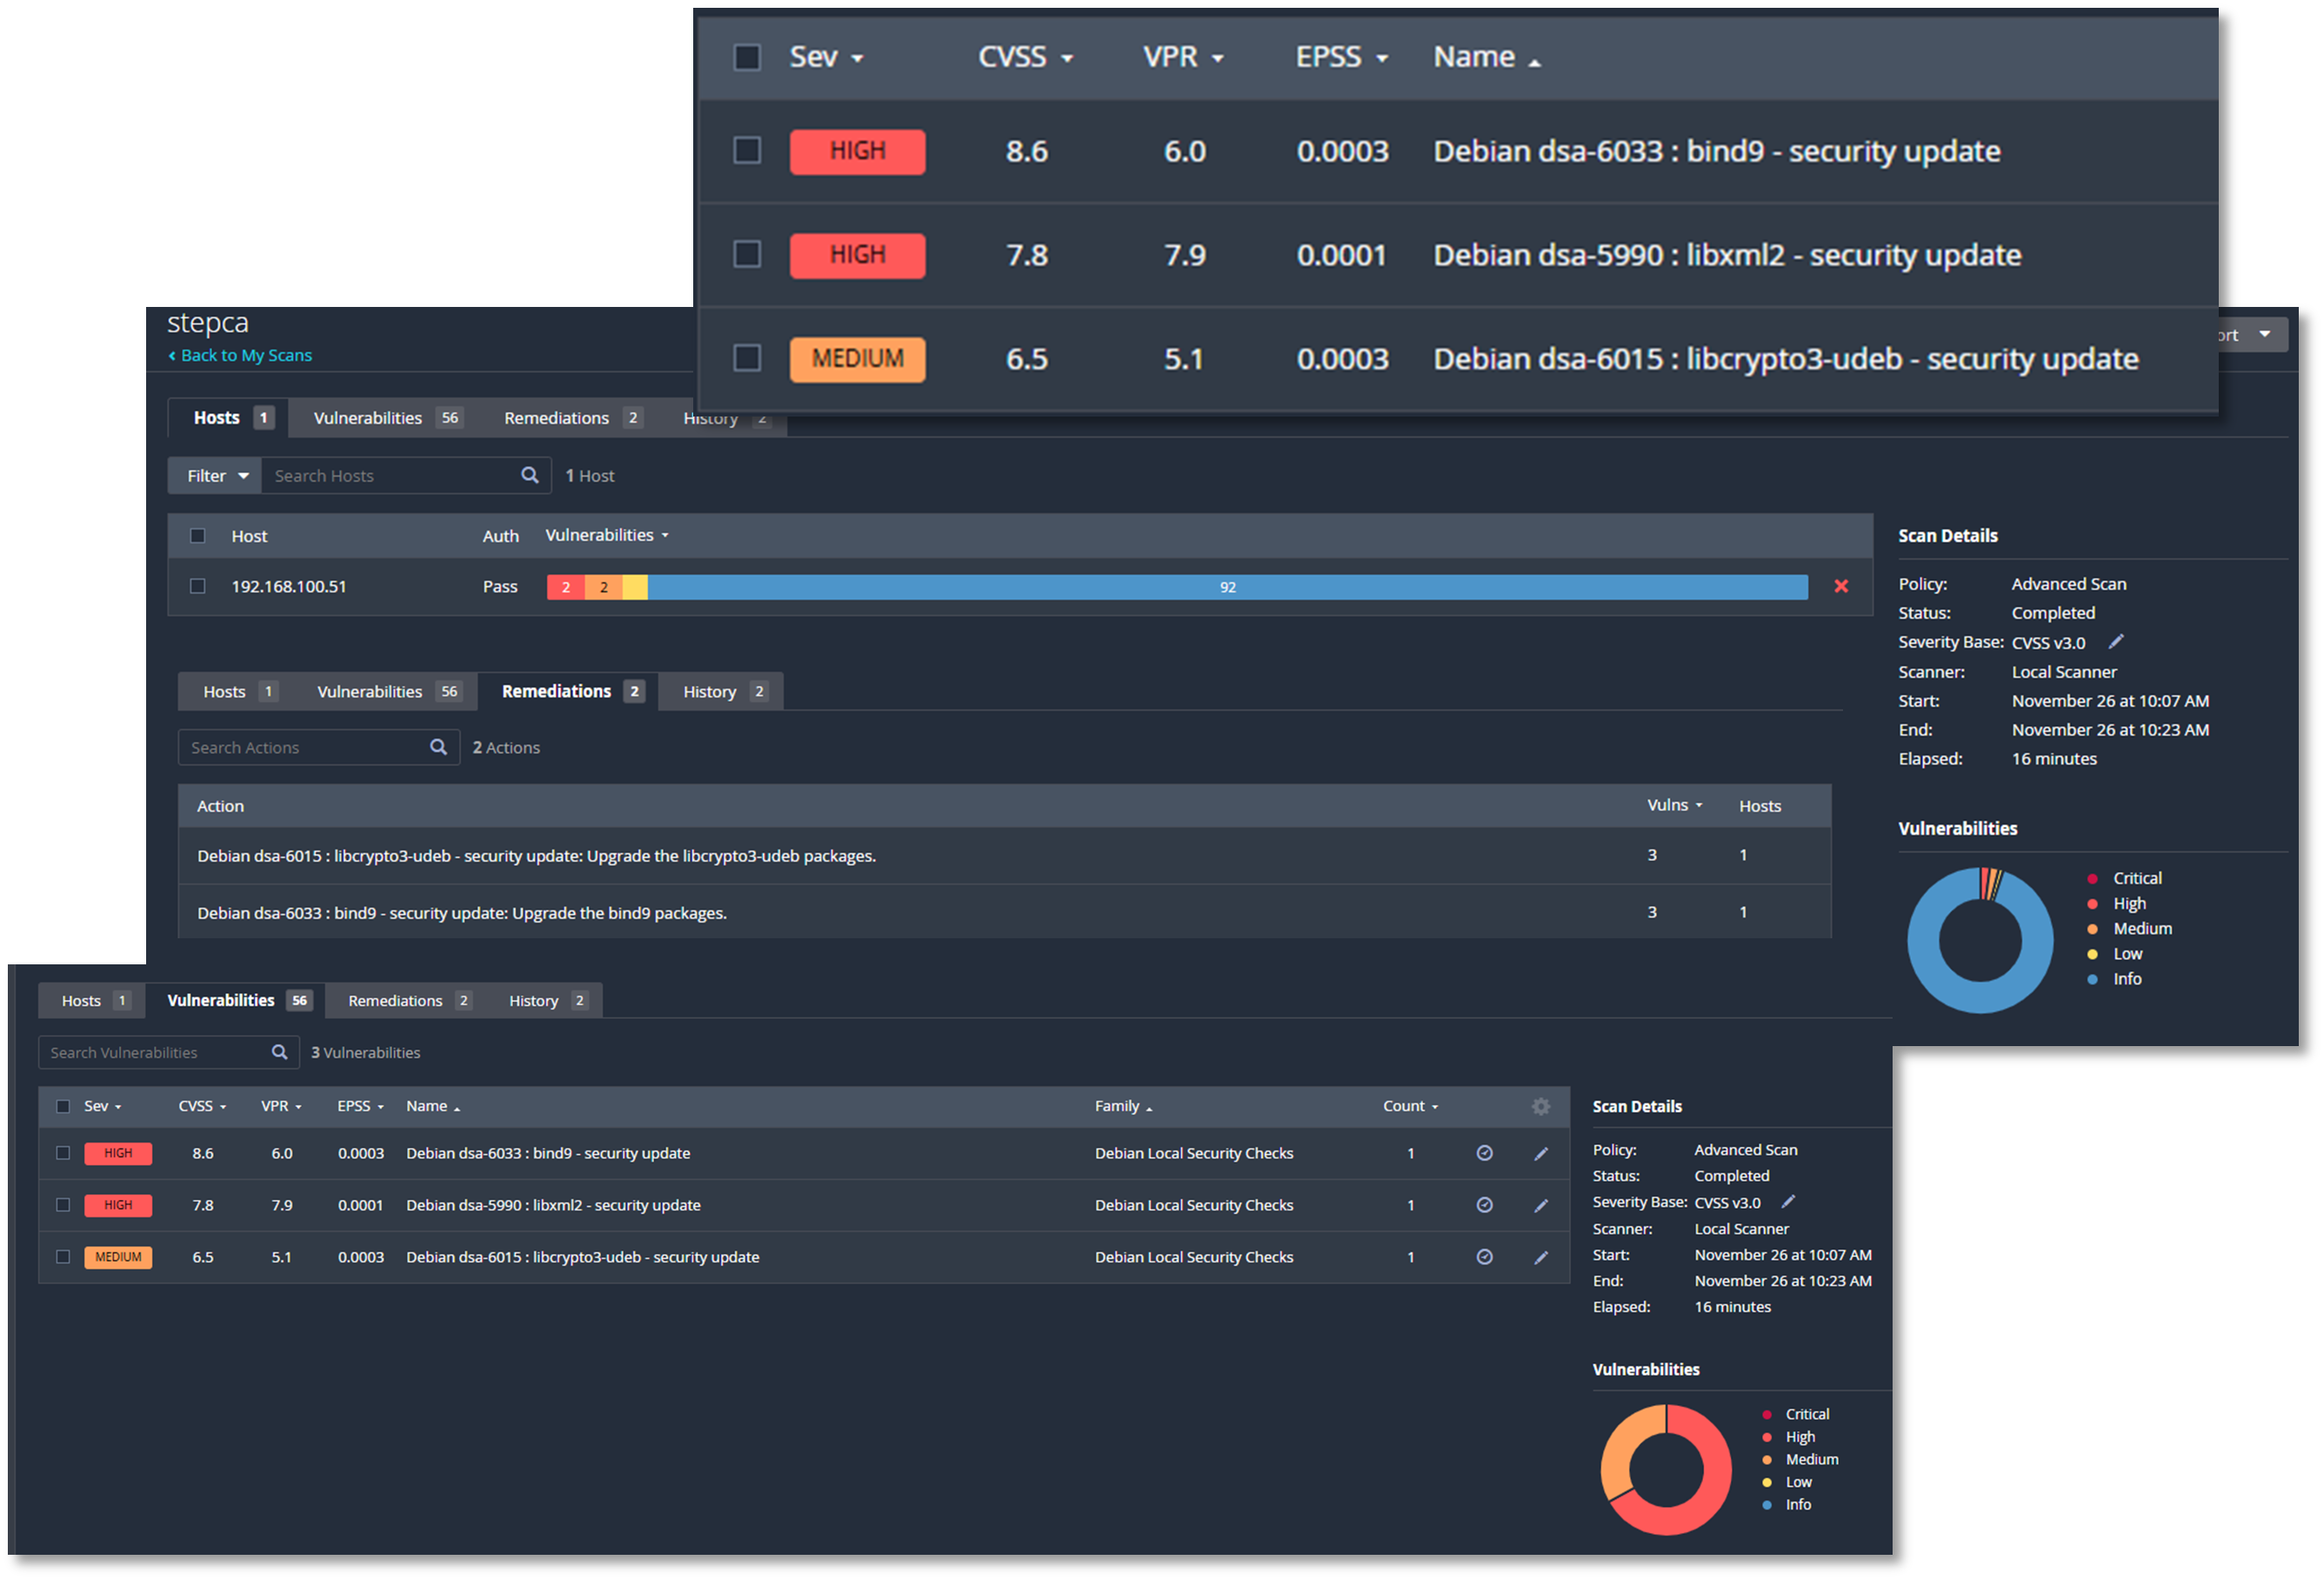
Task: Click the search magnifier next to Search Actions
Action: [x=438, y=747]
